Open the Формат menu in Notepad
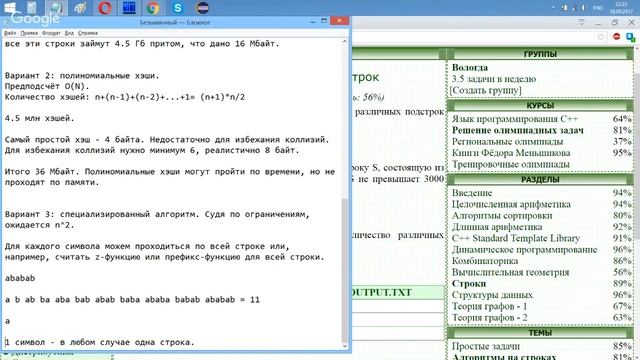This screenshot has width=640, height=360. [51, 33]
